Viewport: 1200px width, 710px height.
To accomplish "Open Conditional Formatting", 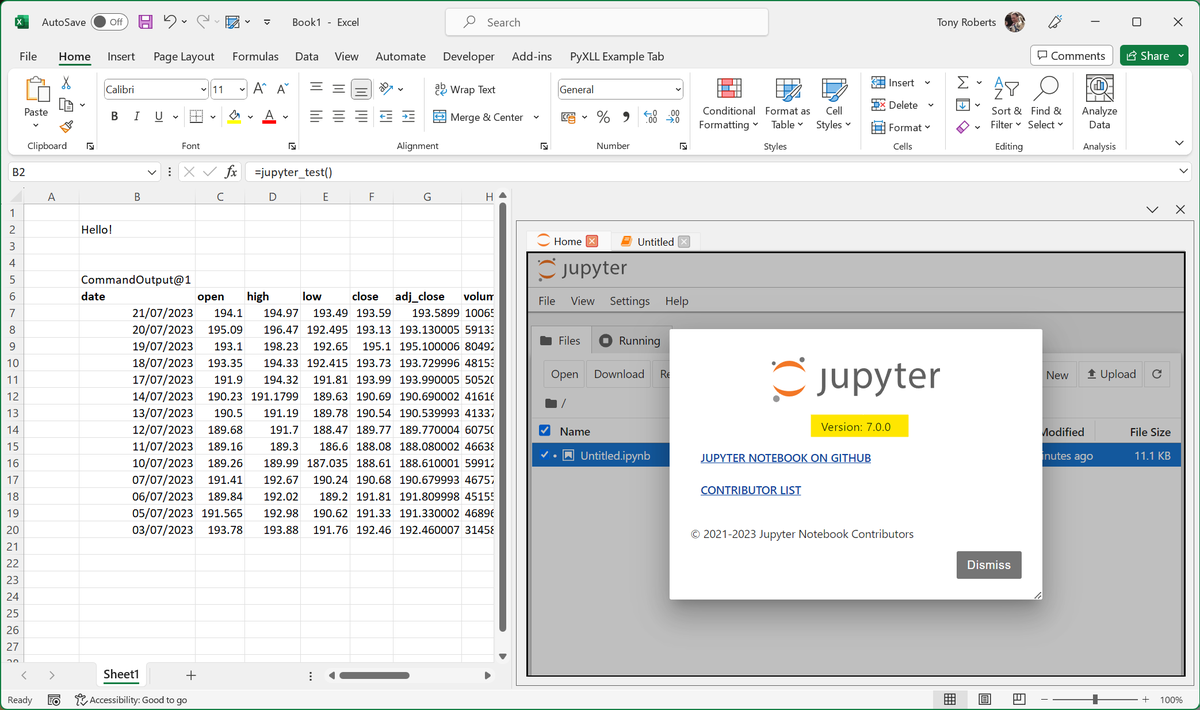I will pyautogui.click(x=728, y=104).
